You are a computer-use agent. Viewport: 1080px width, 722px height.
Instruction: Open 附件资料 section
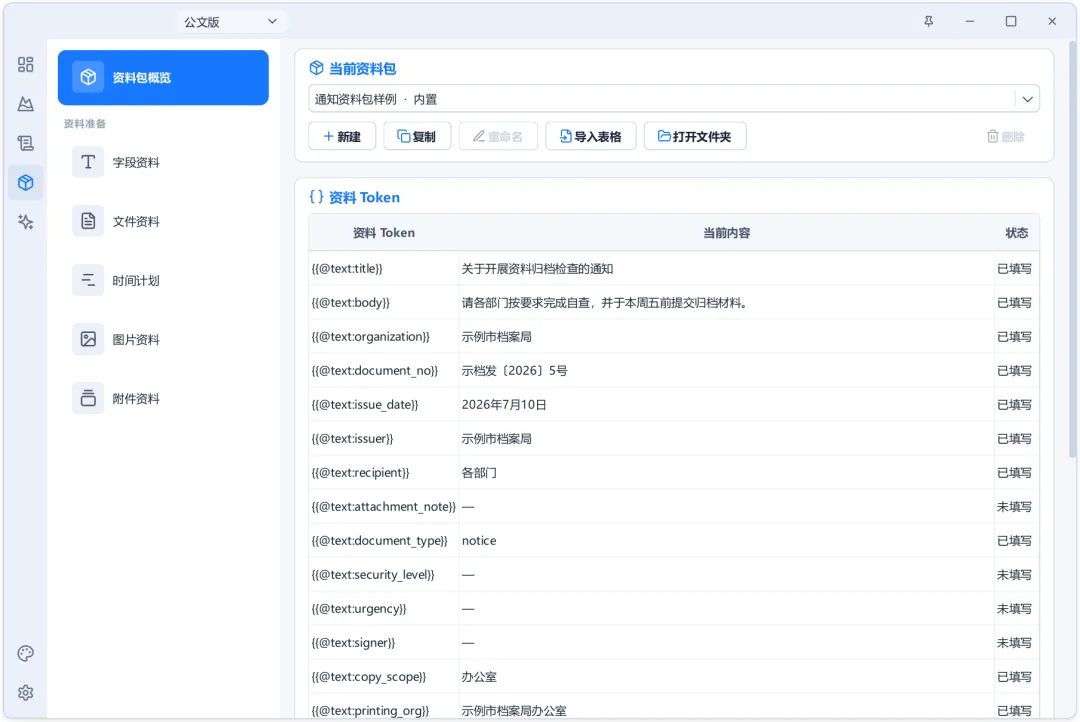(163, 399)
